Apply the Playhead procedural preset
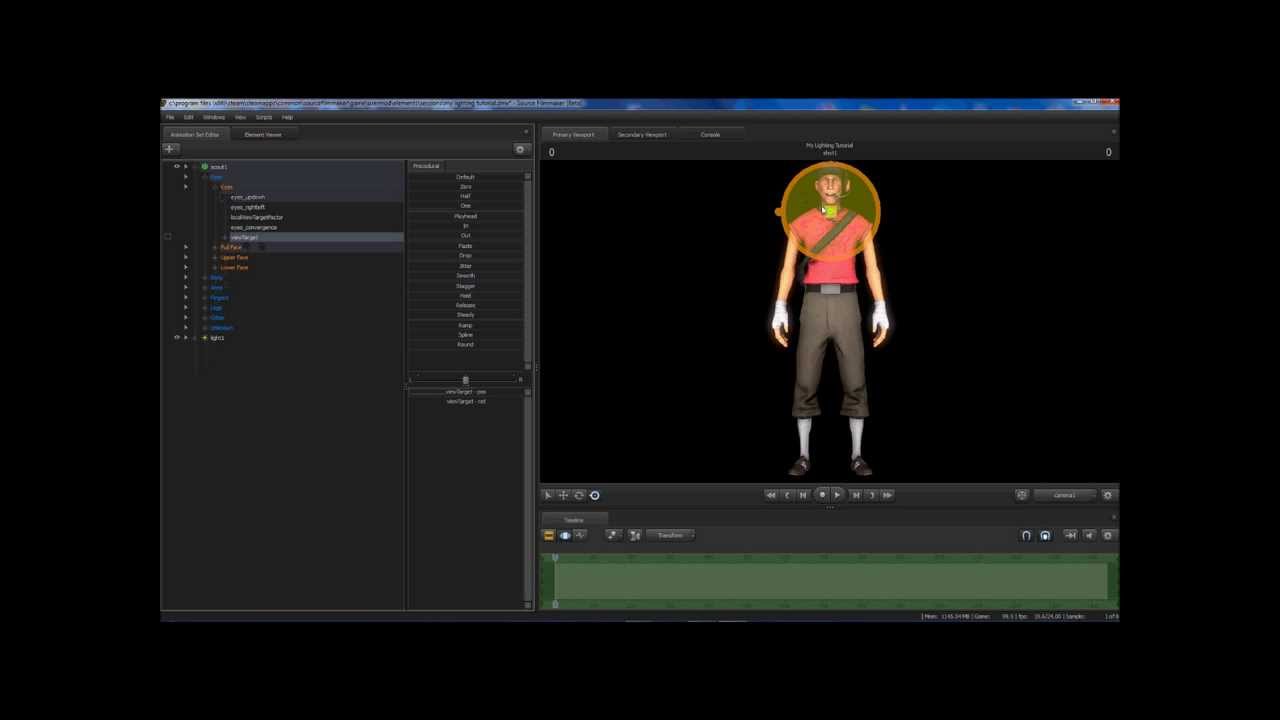This screenshot has height=720, width=1280. point(465,216)
